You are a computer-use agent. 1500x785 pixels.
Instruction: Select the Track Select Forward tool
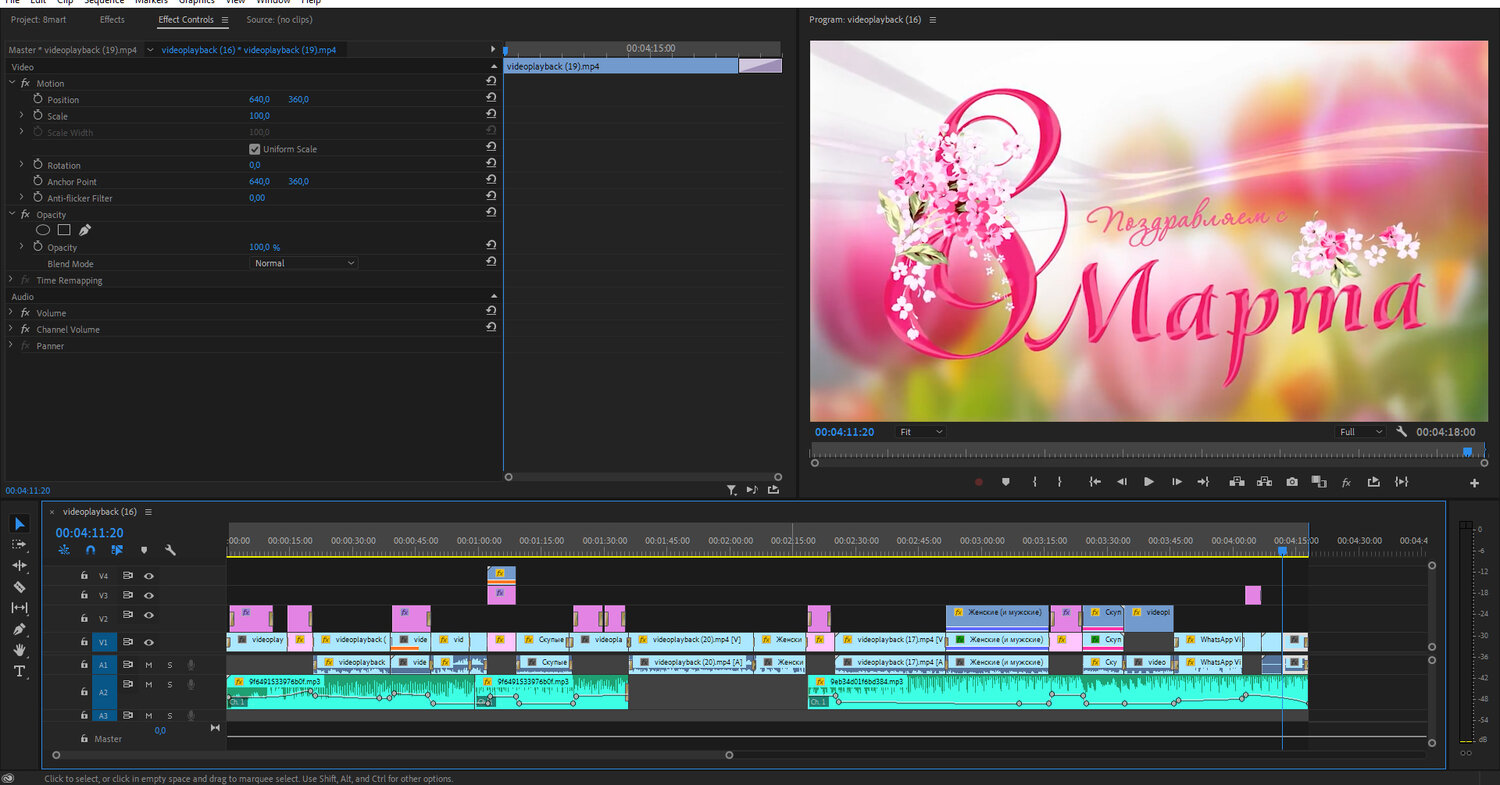click(x=20, y=545)
